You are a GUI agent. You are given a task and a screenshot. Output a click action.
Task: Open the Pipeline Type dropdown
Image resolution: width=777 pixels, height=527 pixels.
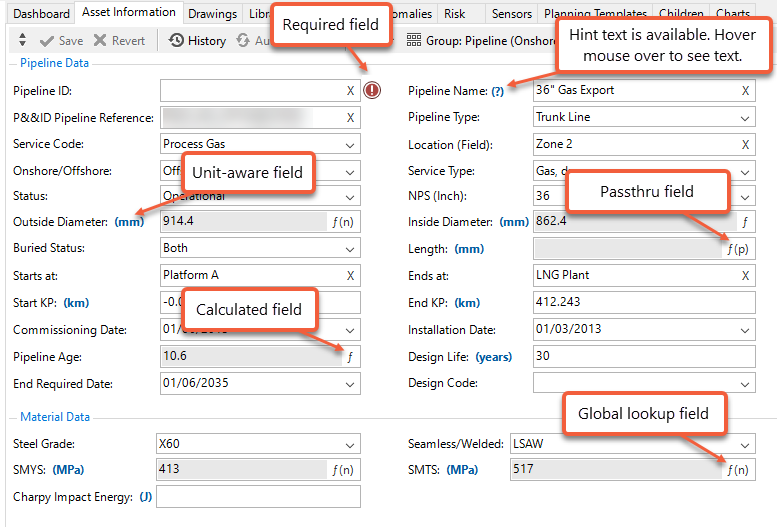point(745,118)
